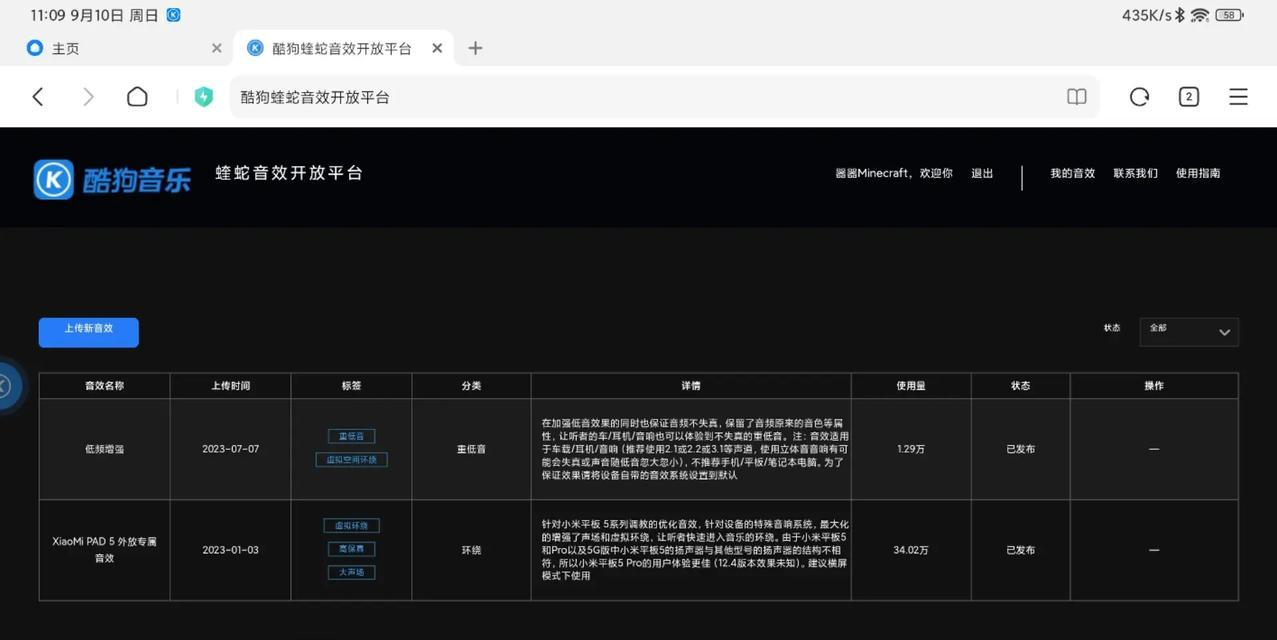1277x640 pixels.
Task: Click the Minecraft welcome username text
Action: tap(894, 173)
